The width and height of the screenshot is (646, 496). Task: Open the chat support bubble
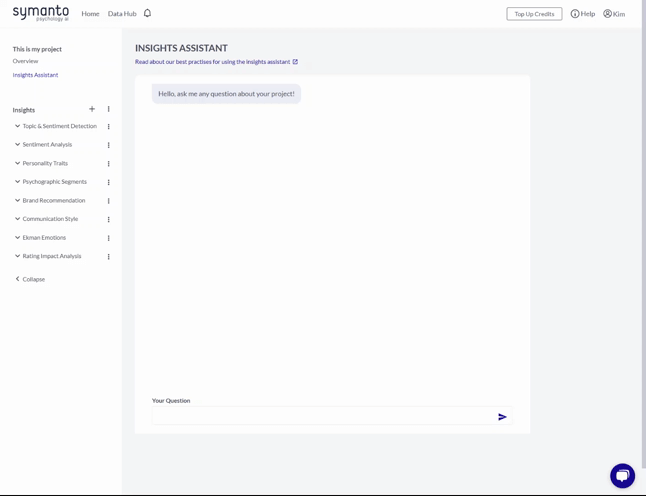pyautogui.click(x=623, y=475)
